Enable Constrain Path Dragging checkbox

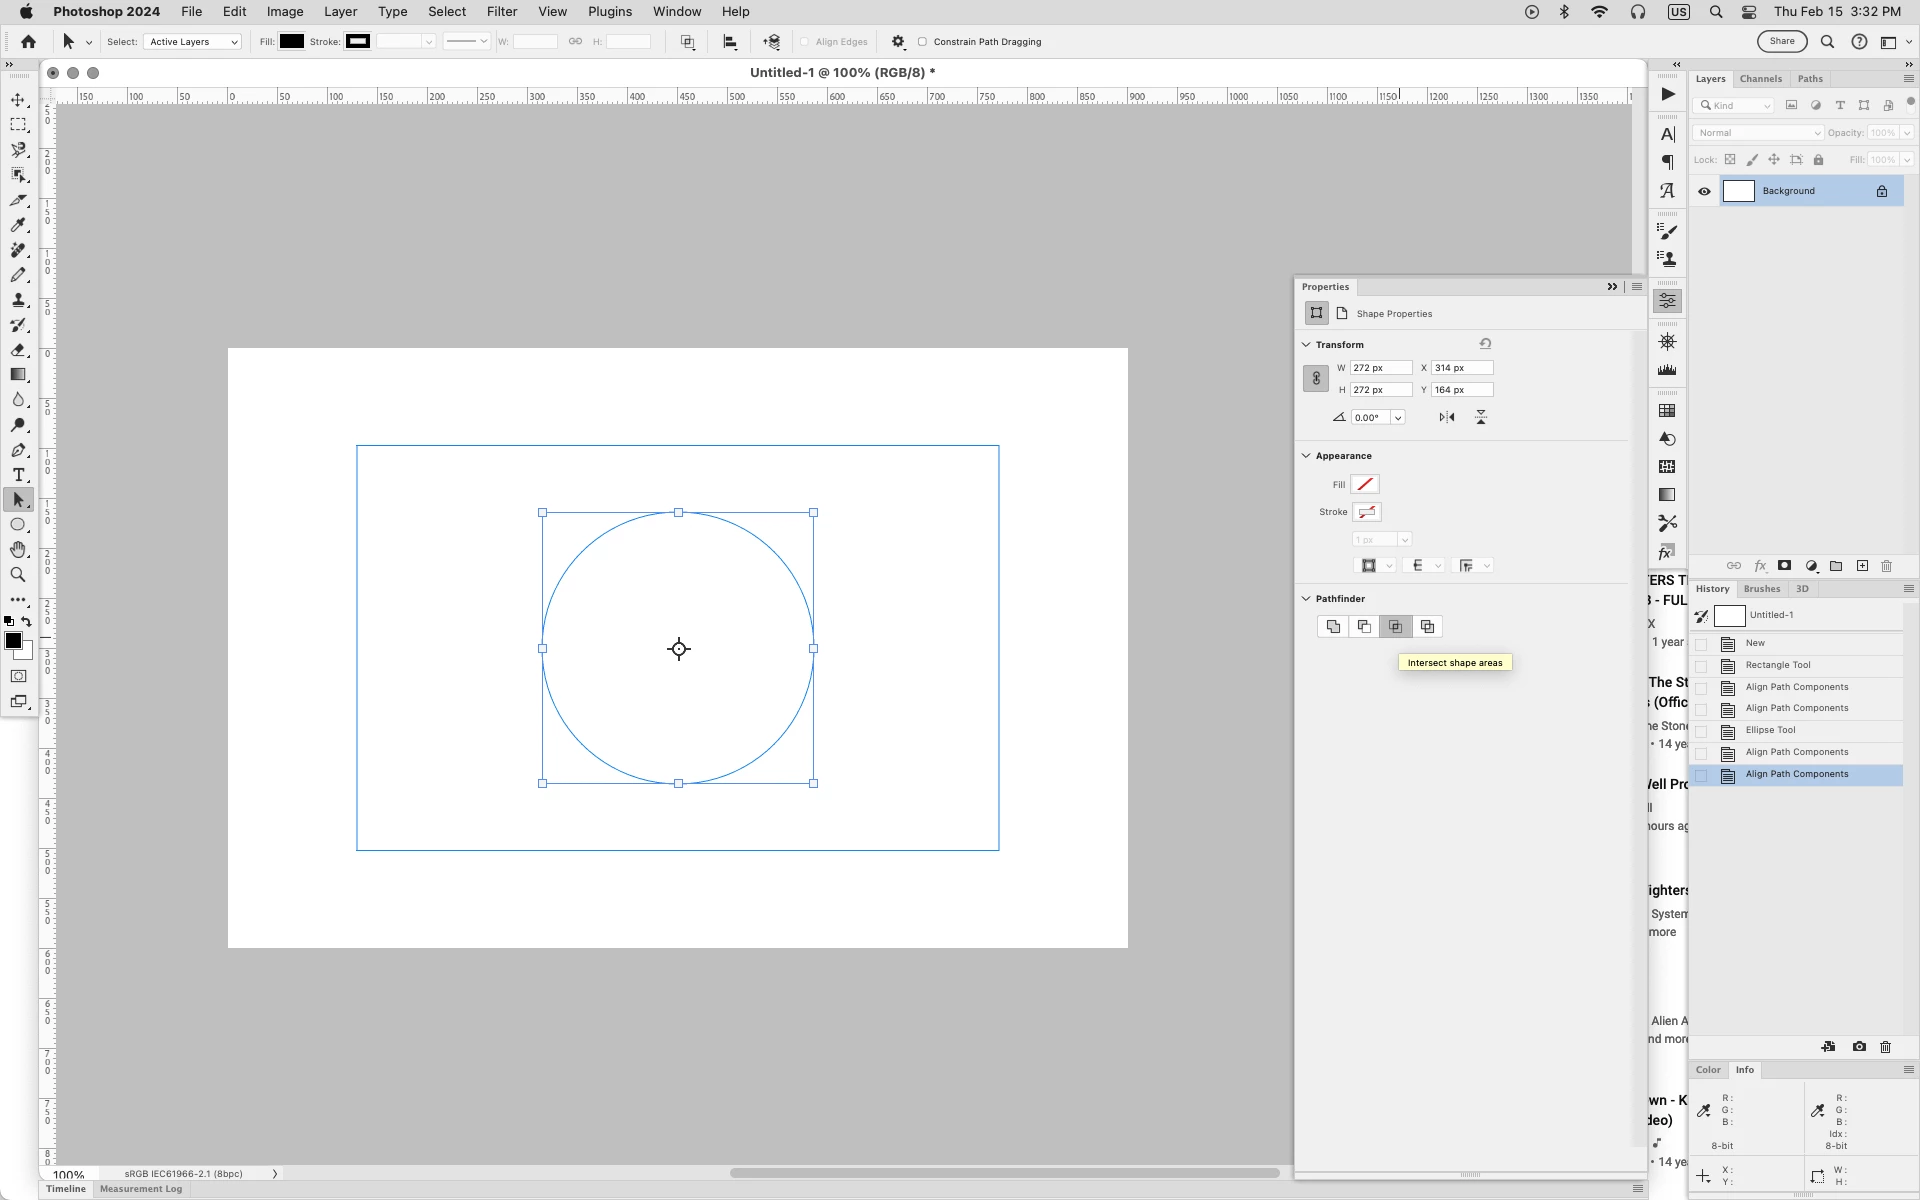tap(923, 42)
